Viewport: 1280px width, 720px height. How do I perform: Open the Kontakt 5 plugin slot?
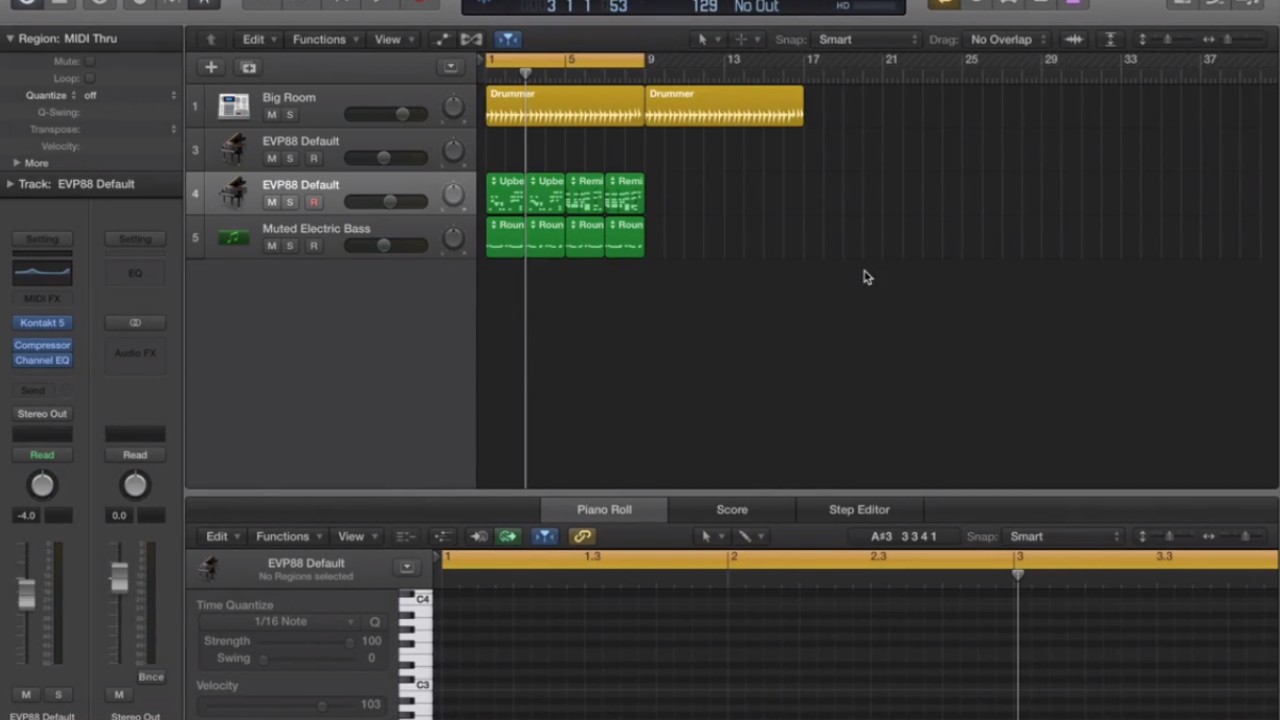coord(42,322)
